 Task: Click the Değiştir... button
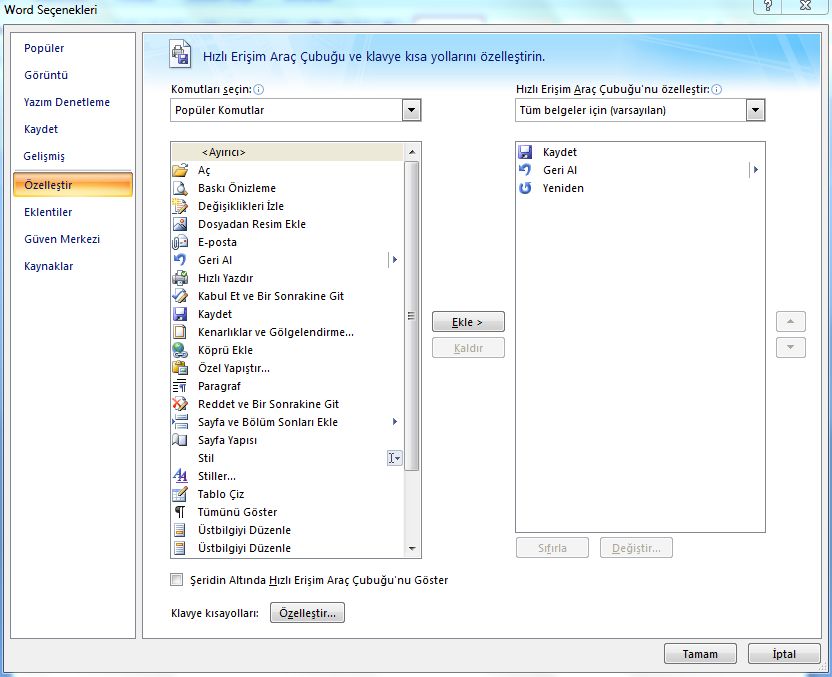pyautogui.click(x=636, y=548)
